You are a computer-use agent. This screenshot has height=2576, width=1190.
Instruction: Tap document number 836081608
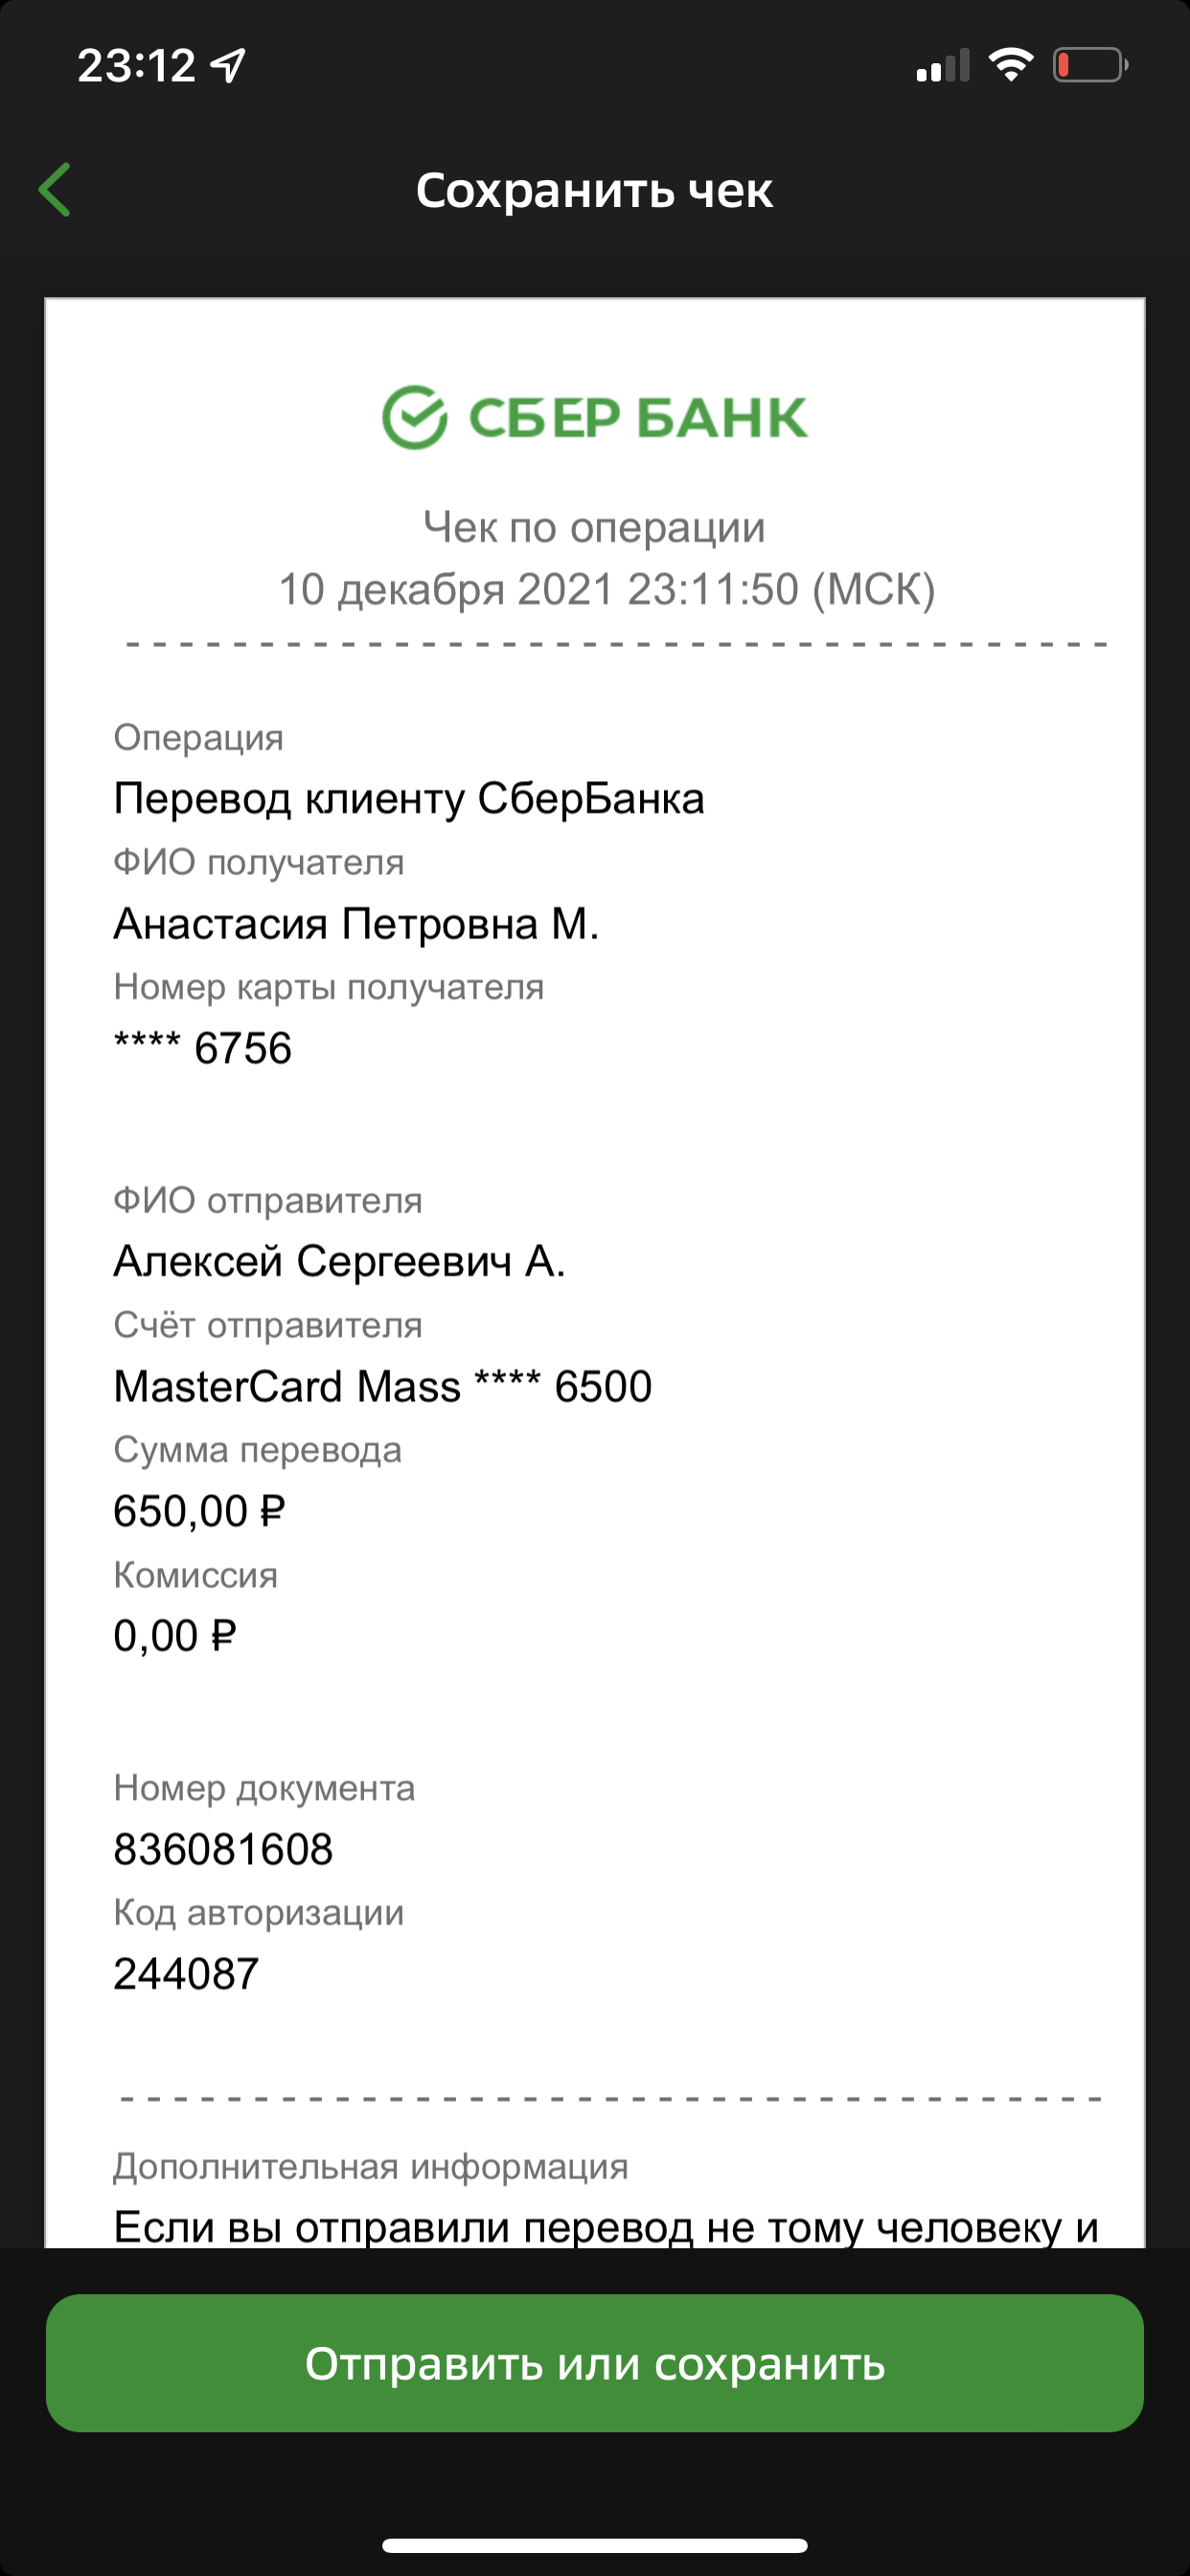pyautogui.click(x=223, y=1849)
